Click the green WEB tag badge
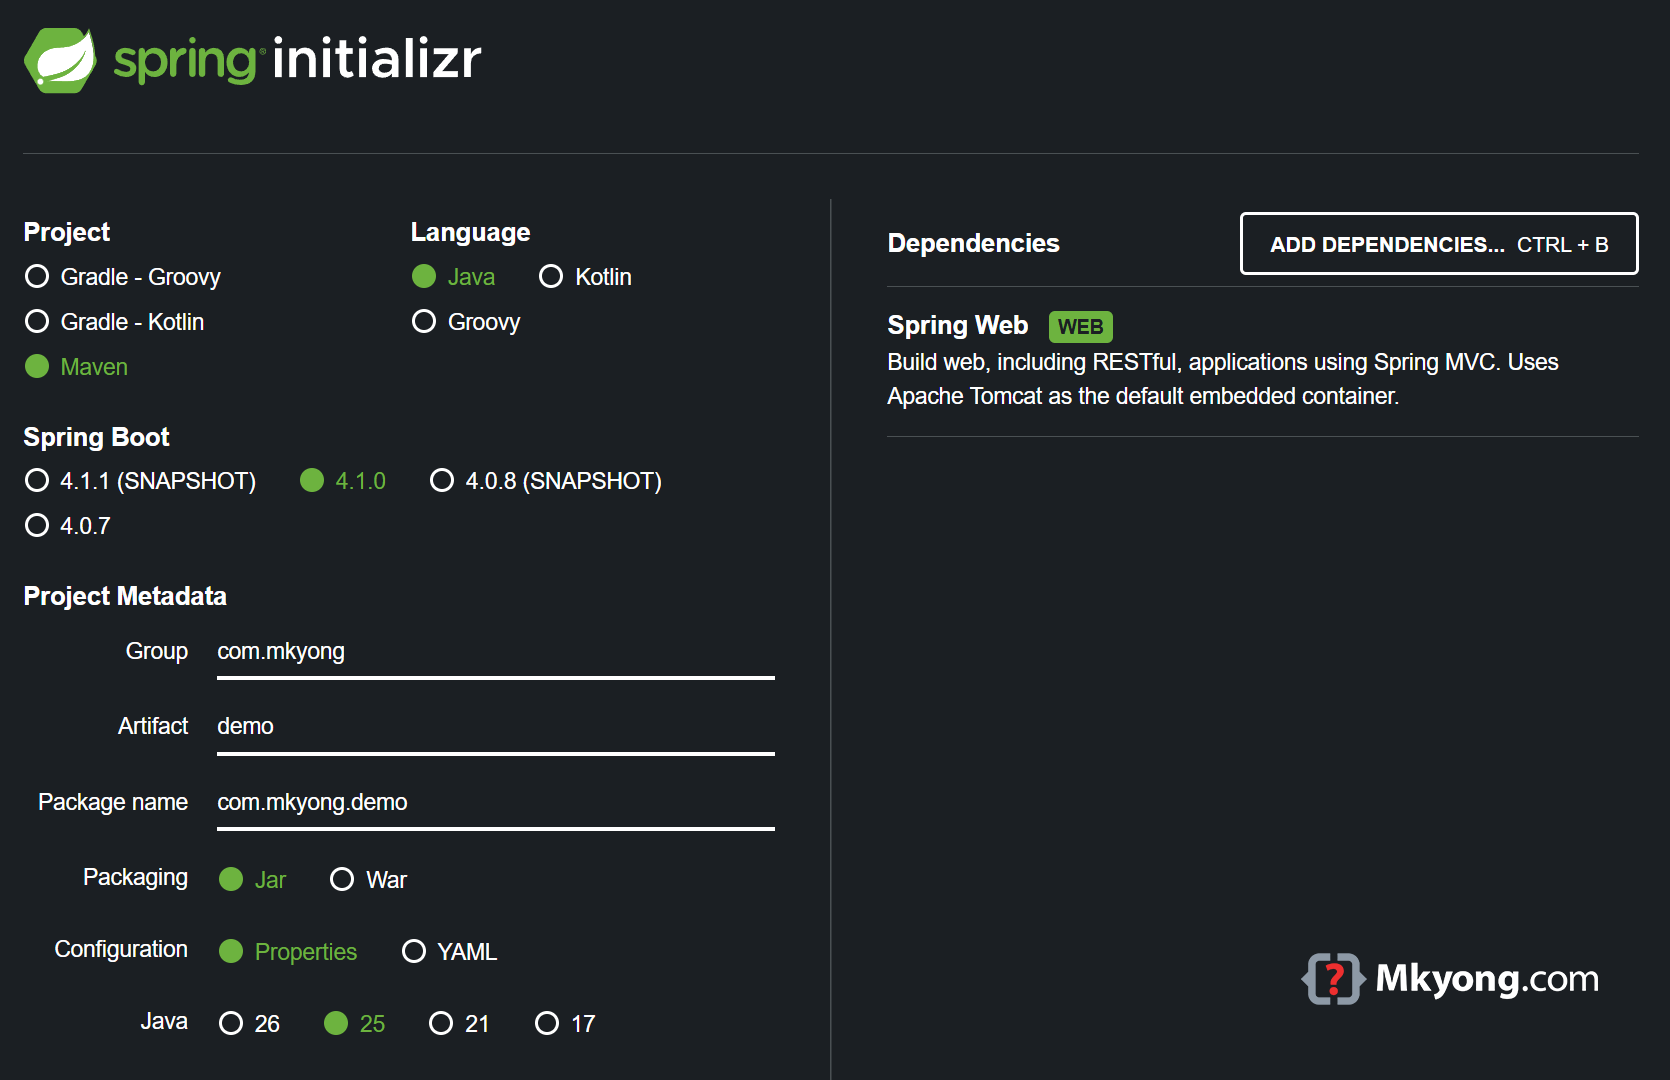This screenshot has height=1080, width=1670. click(1081, 327)
